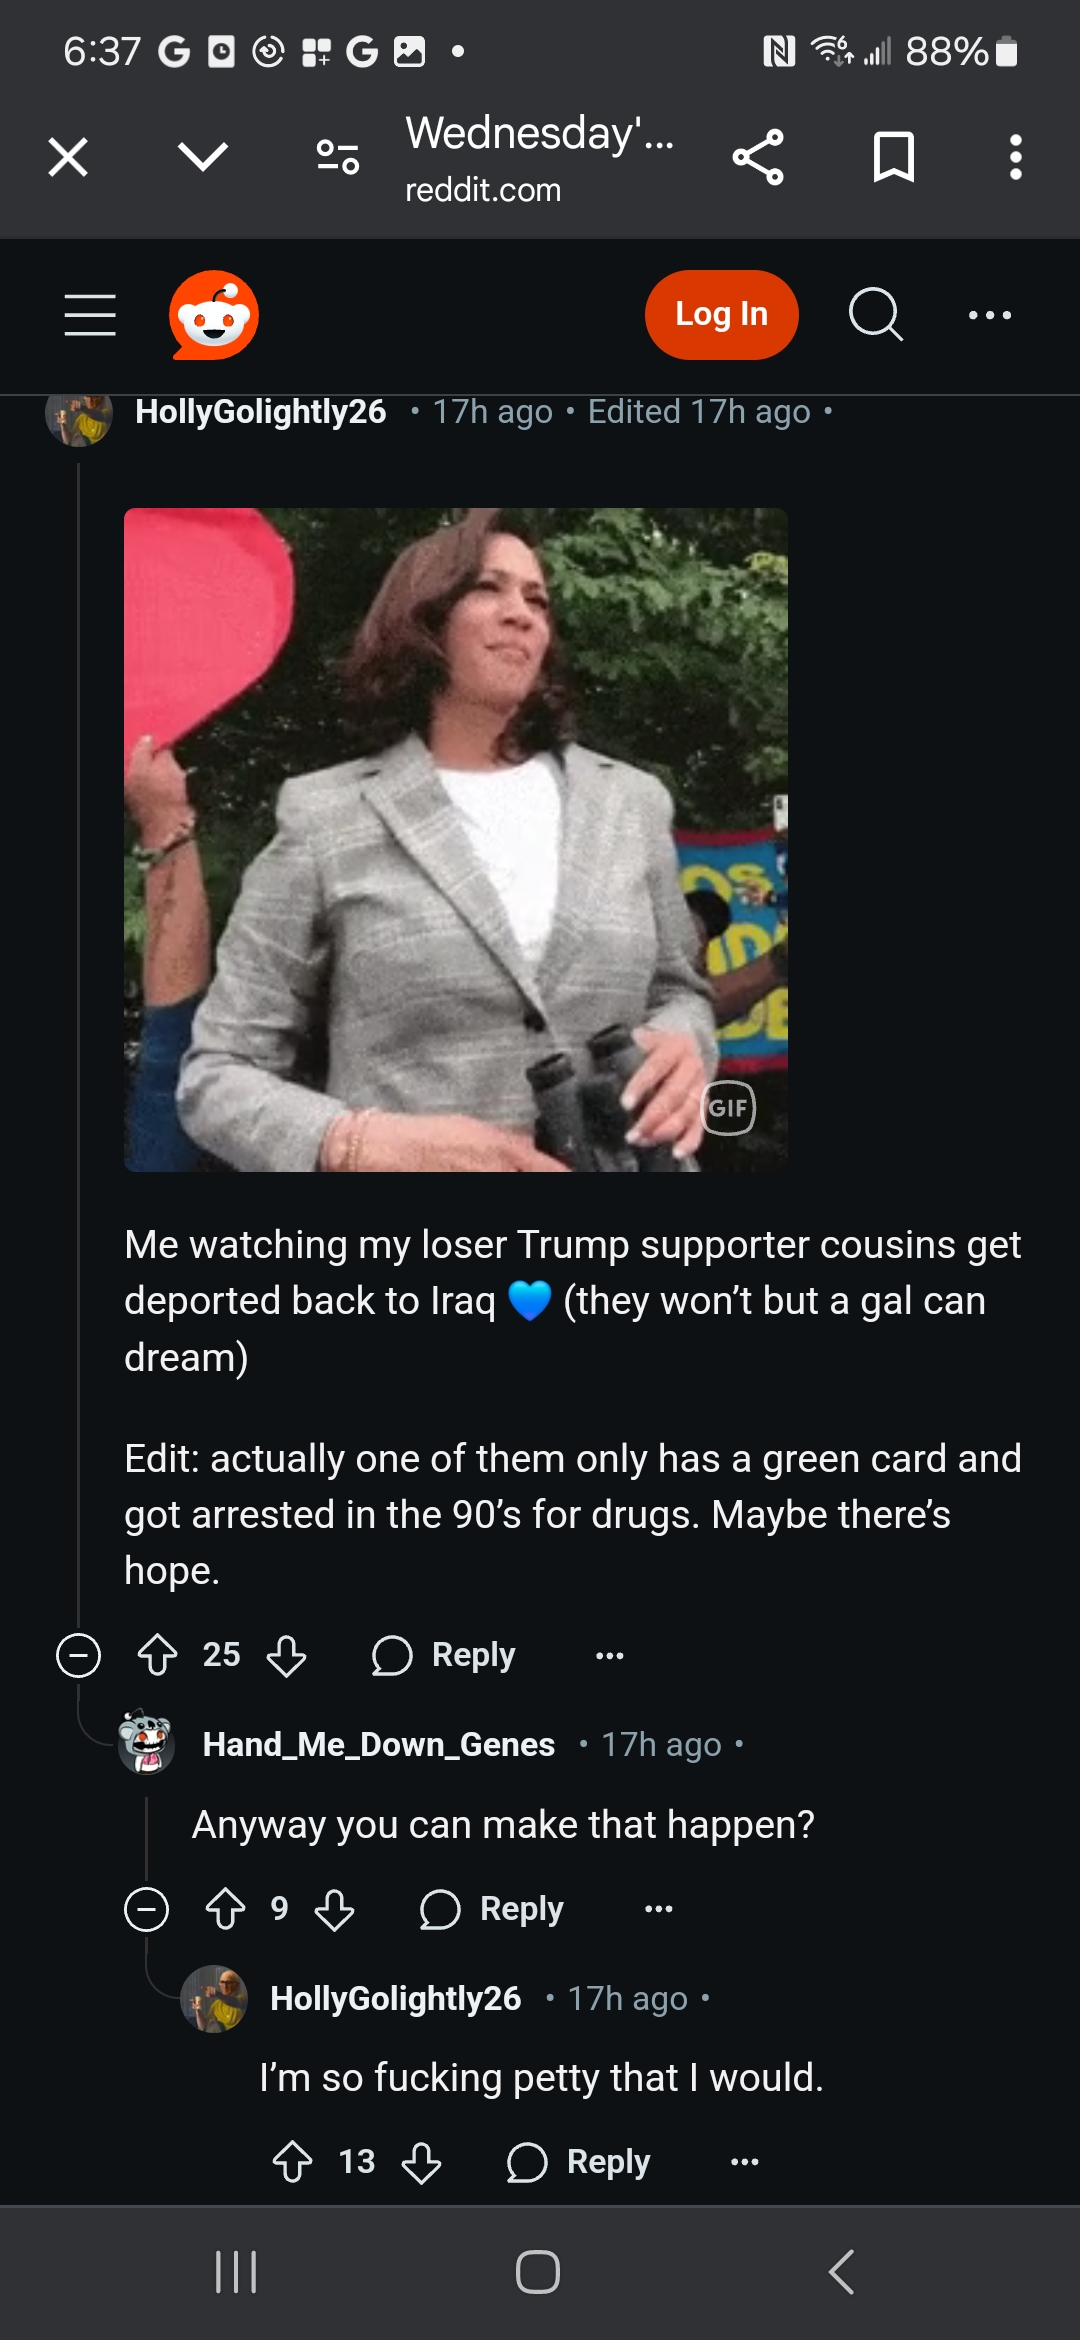Downvote the comment with 9 points

pyautogui.click(x=334, y=1909)
